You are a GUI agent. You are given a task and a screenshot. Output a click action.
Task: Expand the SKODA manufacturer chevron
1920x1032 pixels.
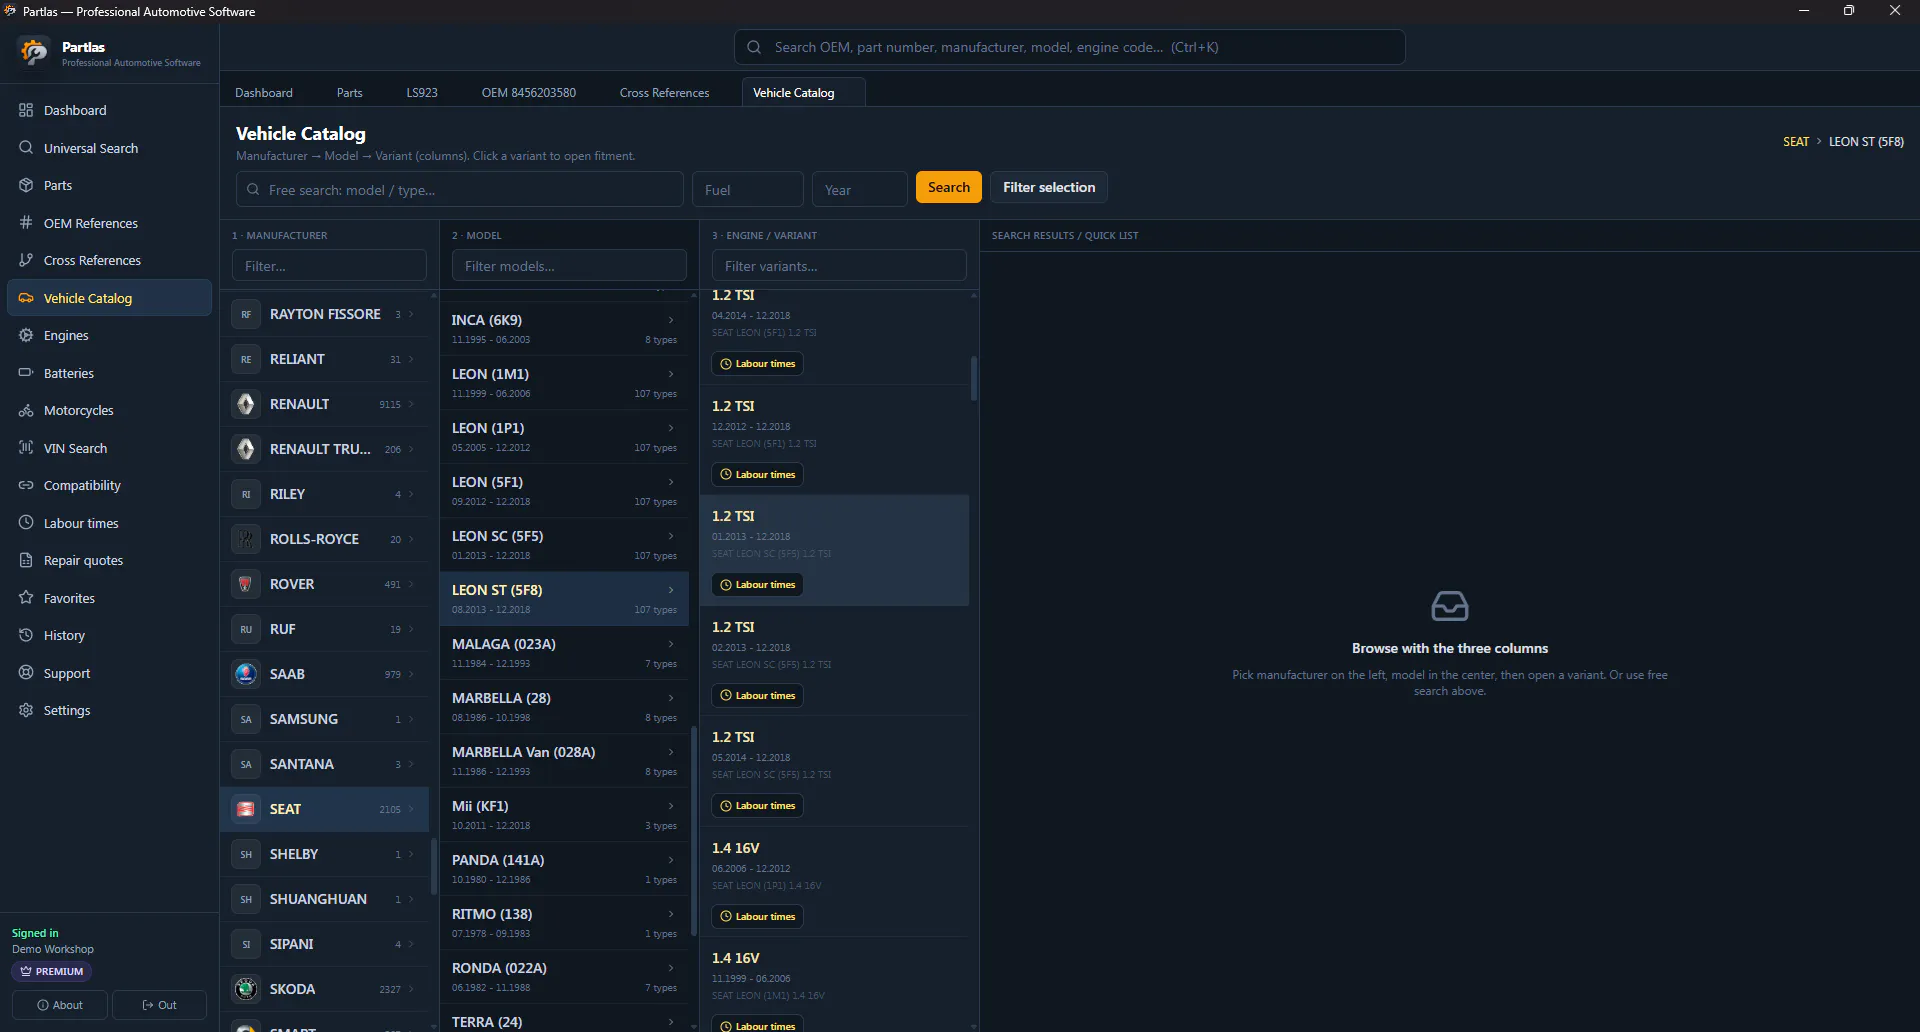pyautogui.click(x=411, y=989)
